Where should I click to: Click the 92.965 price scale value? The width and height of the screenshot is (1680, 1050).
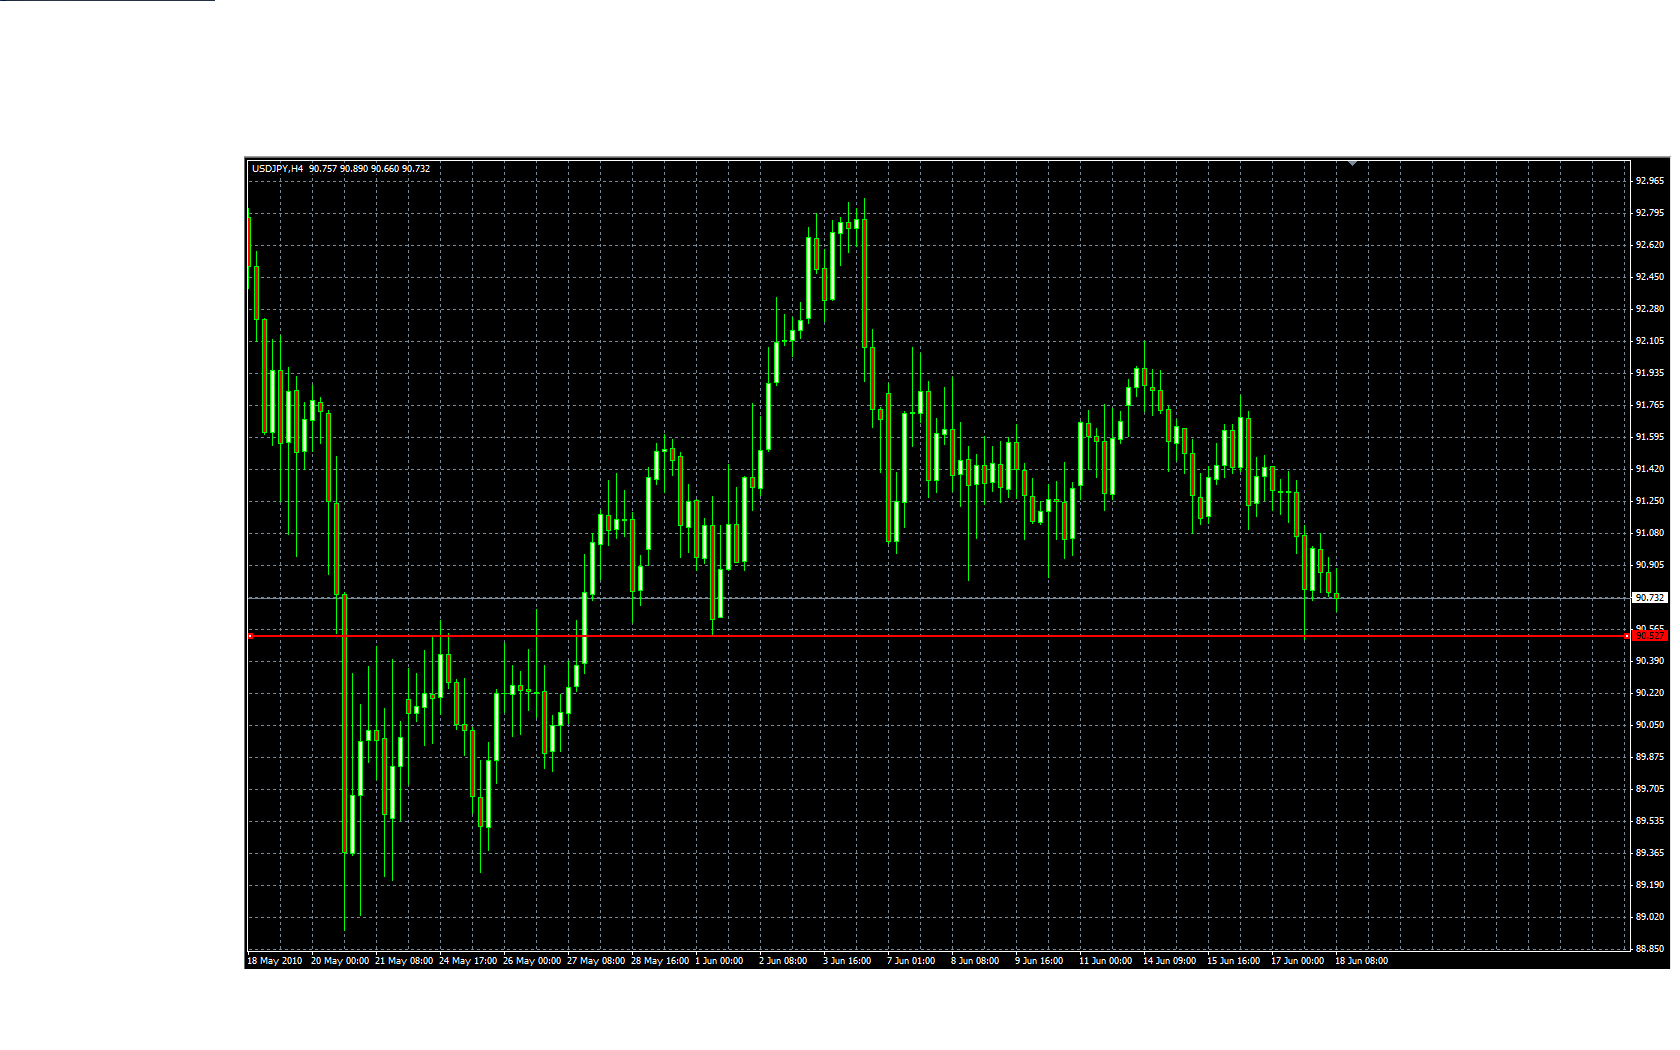[1650, 181]
